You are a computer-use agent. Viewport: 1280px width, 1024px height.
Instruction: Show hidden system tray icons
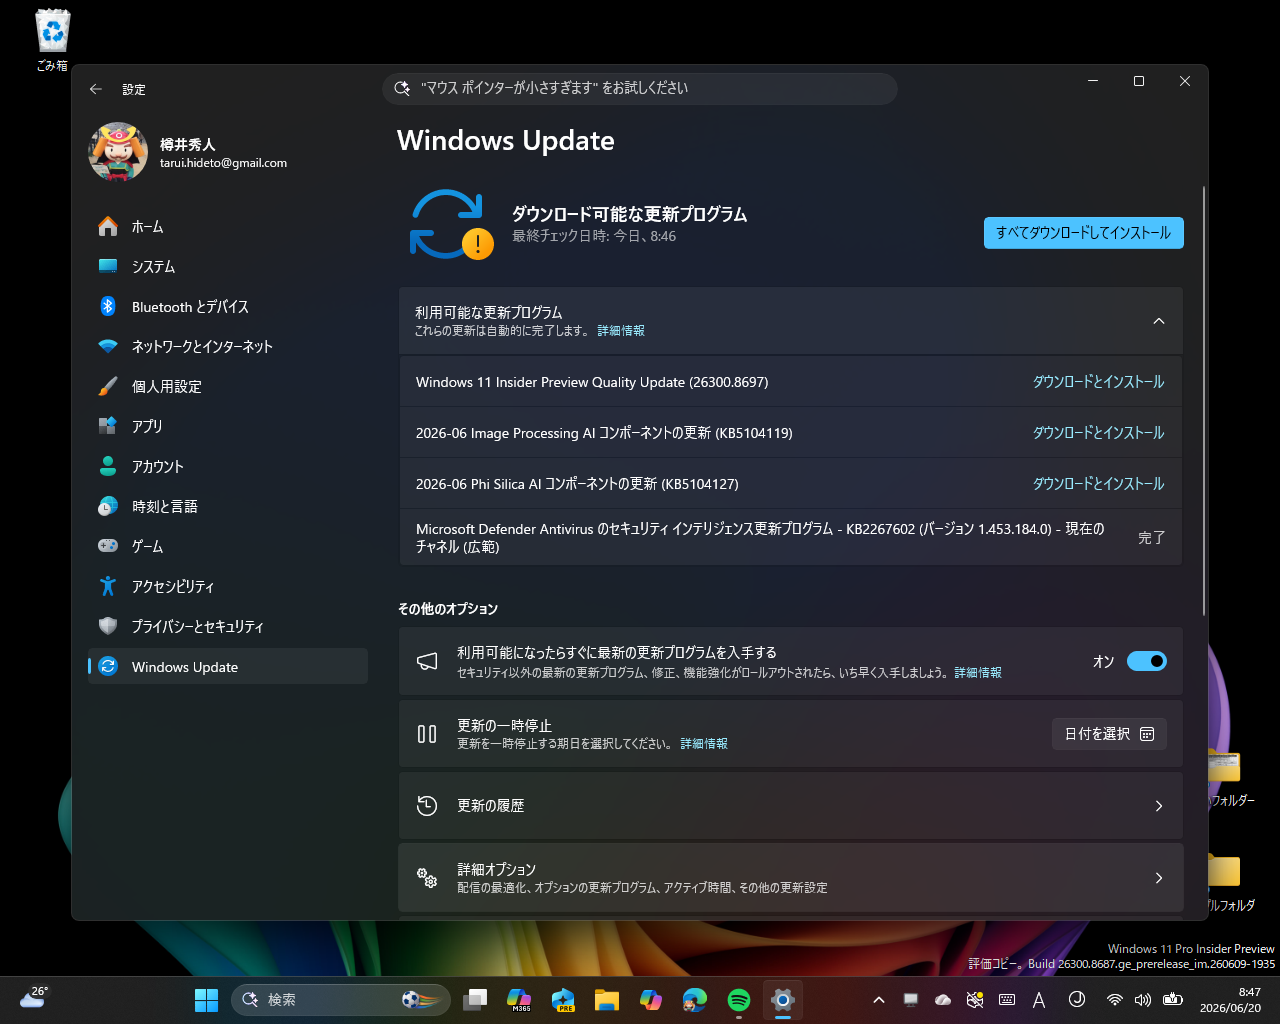click(x=878, y=1000)
